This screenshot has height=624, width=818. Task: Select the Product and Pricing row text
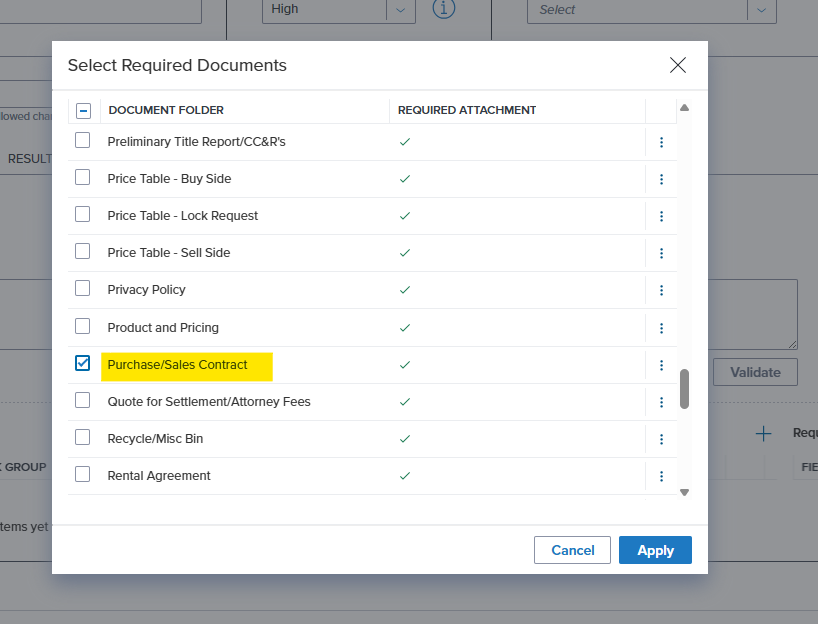(x=163, y=328)
